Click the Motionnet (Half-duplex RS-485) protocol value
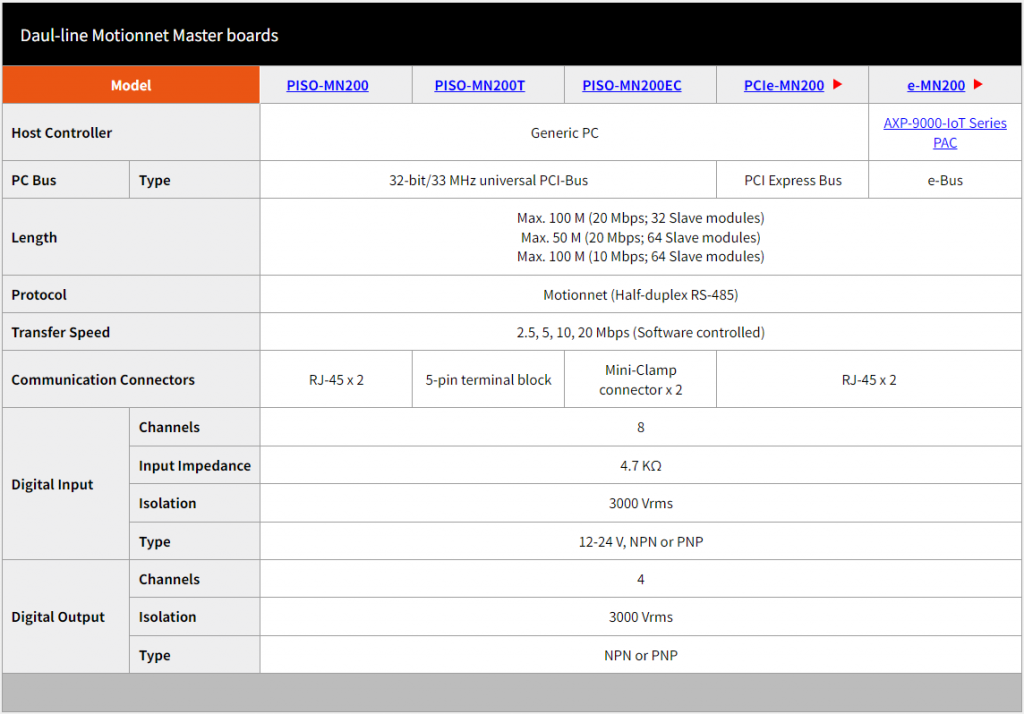The image size is (1024, 714). click(x=640, y=295)
